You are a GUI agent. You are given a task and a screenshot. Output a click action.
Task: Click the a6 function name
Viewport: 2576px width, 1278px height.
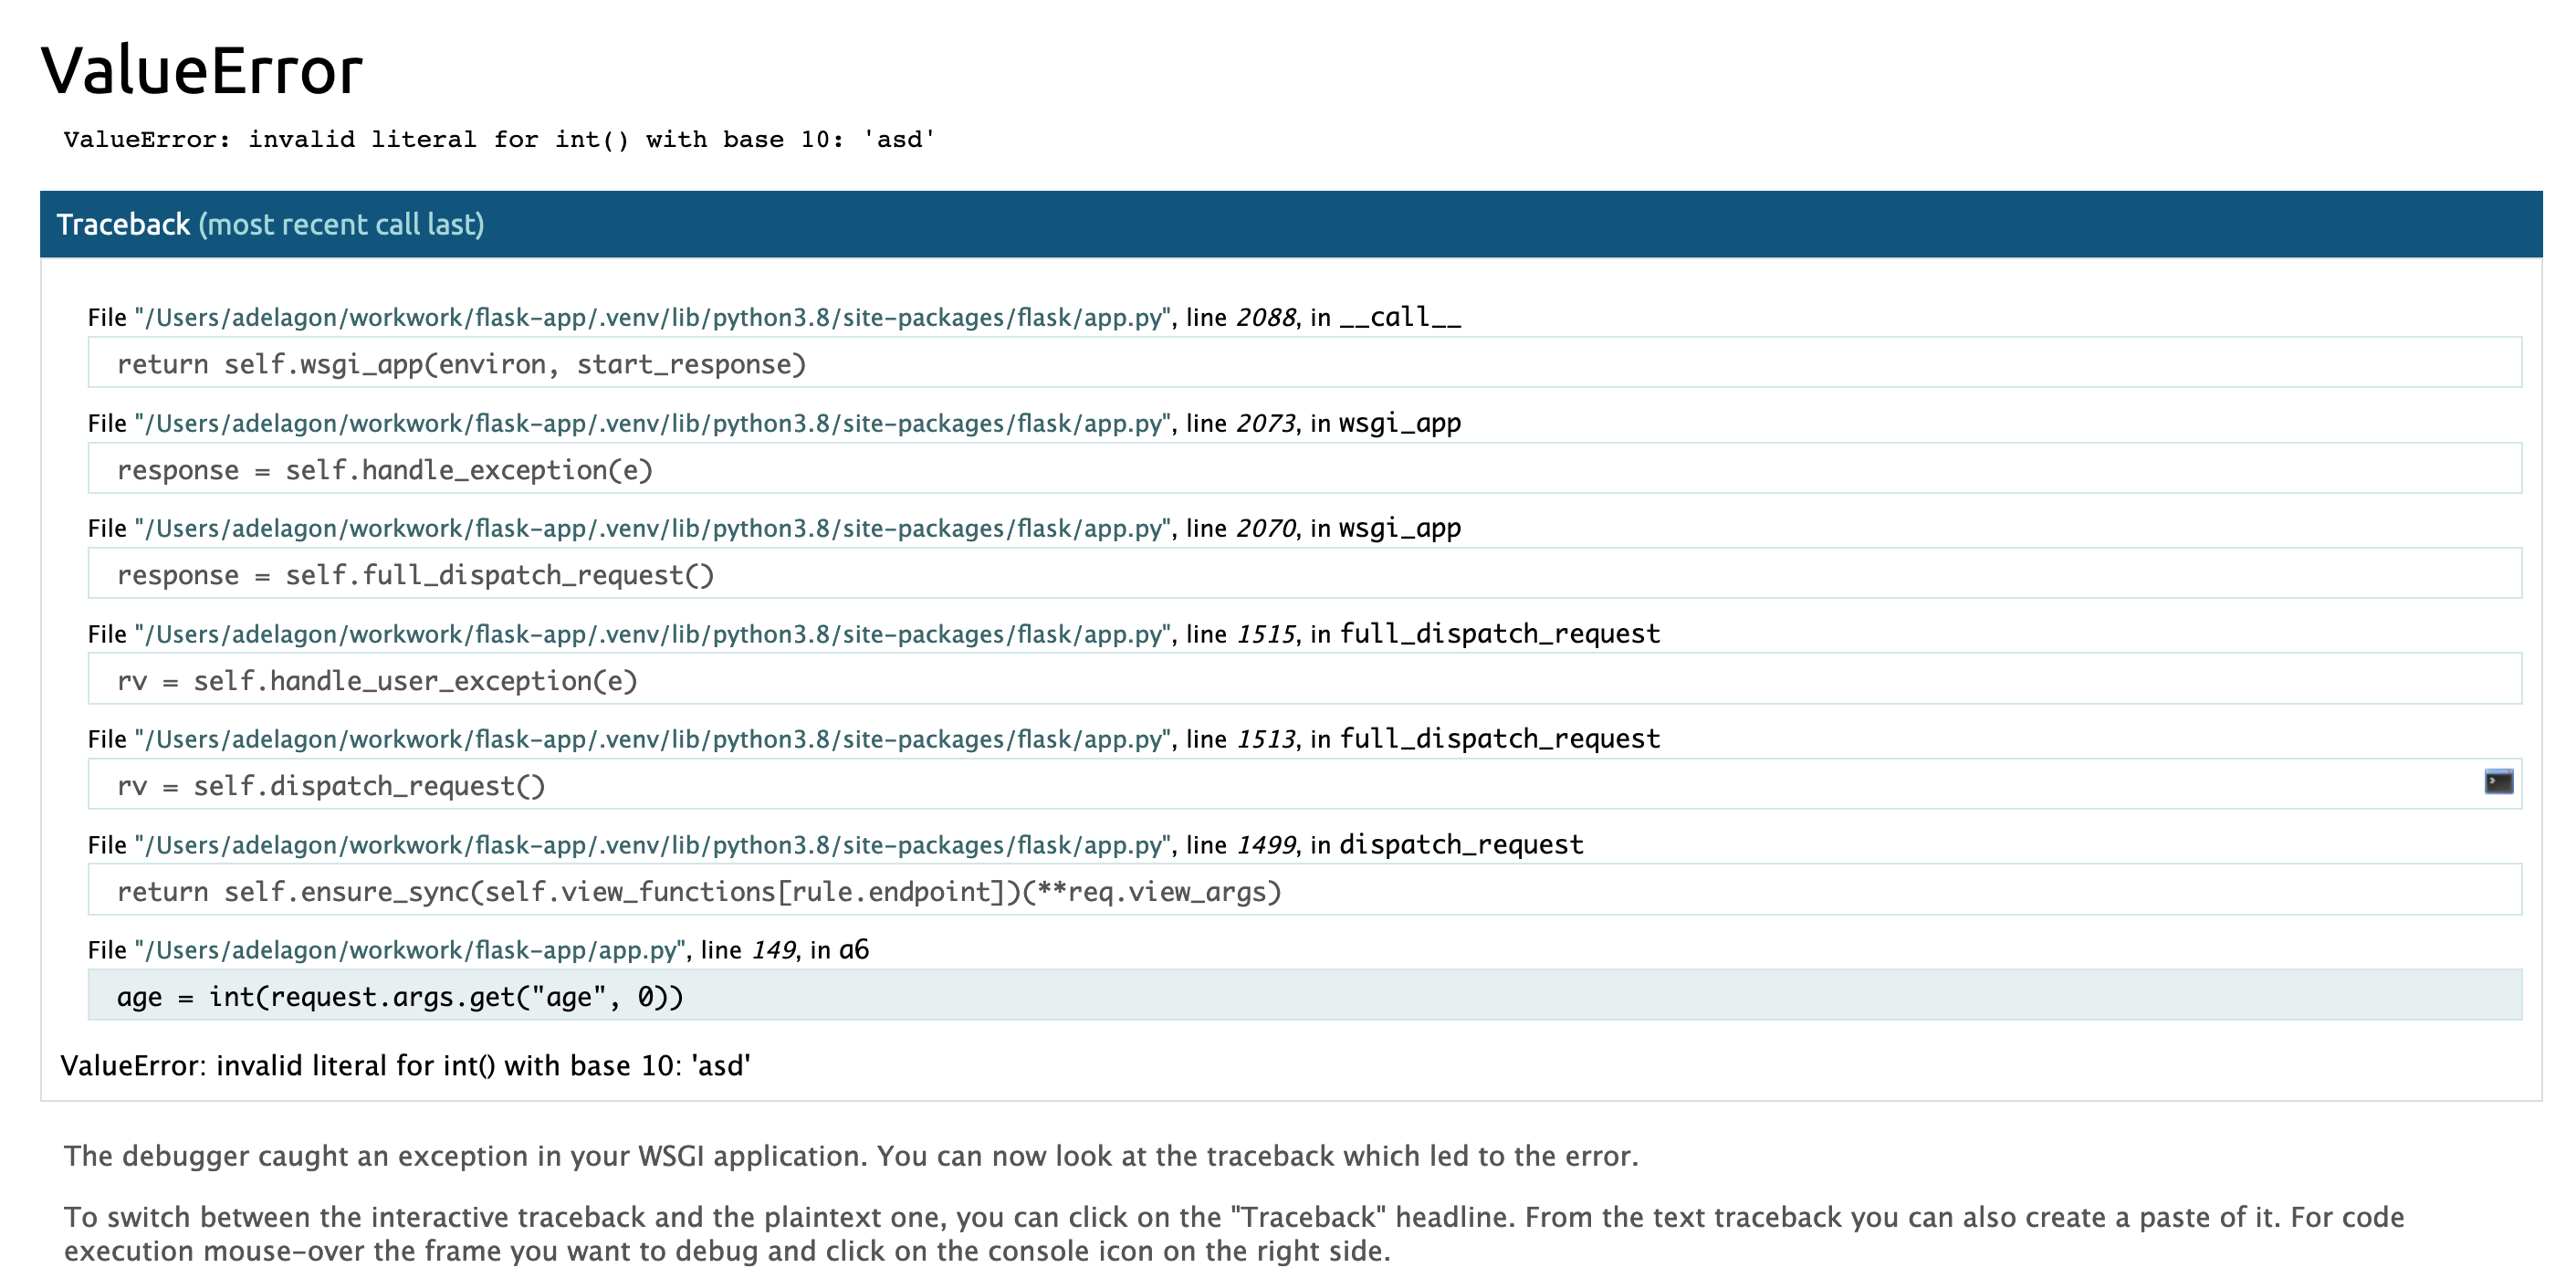pos(854,949)
